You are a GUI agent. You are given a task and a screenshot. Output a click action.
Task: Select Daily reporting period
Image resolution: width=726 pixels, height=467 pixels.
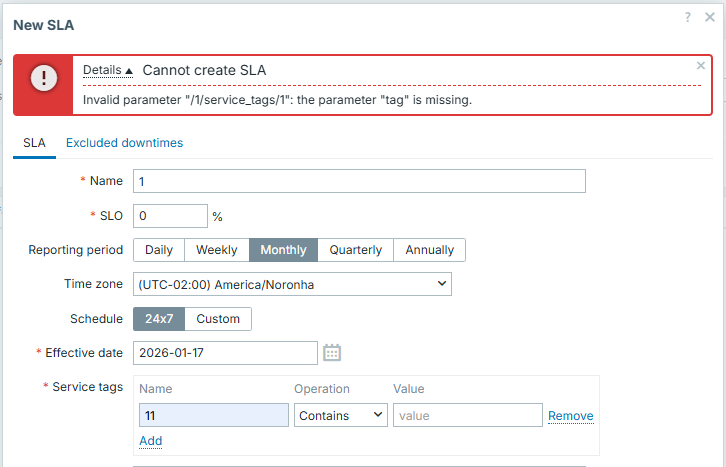(x=159, y=250)
